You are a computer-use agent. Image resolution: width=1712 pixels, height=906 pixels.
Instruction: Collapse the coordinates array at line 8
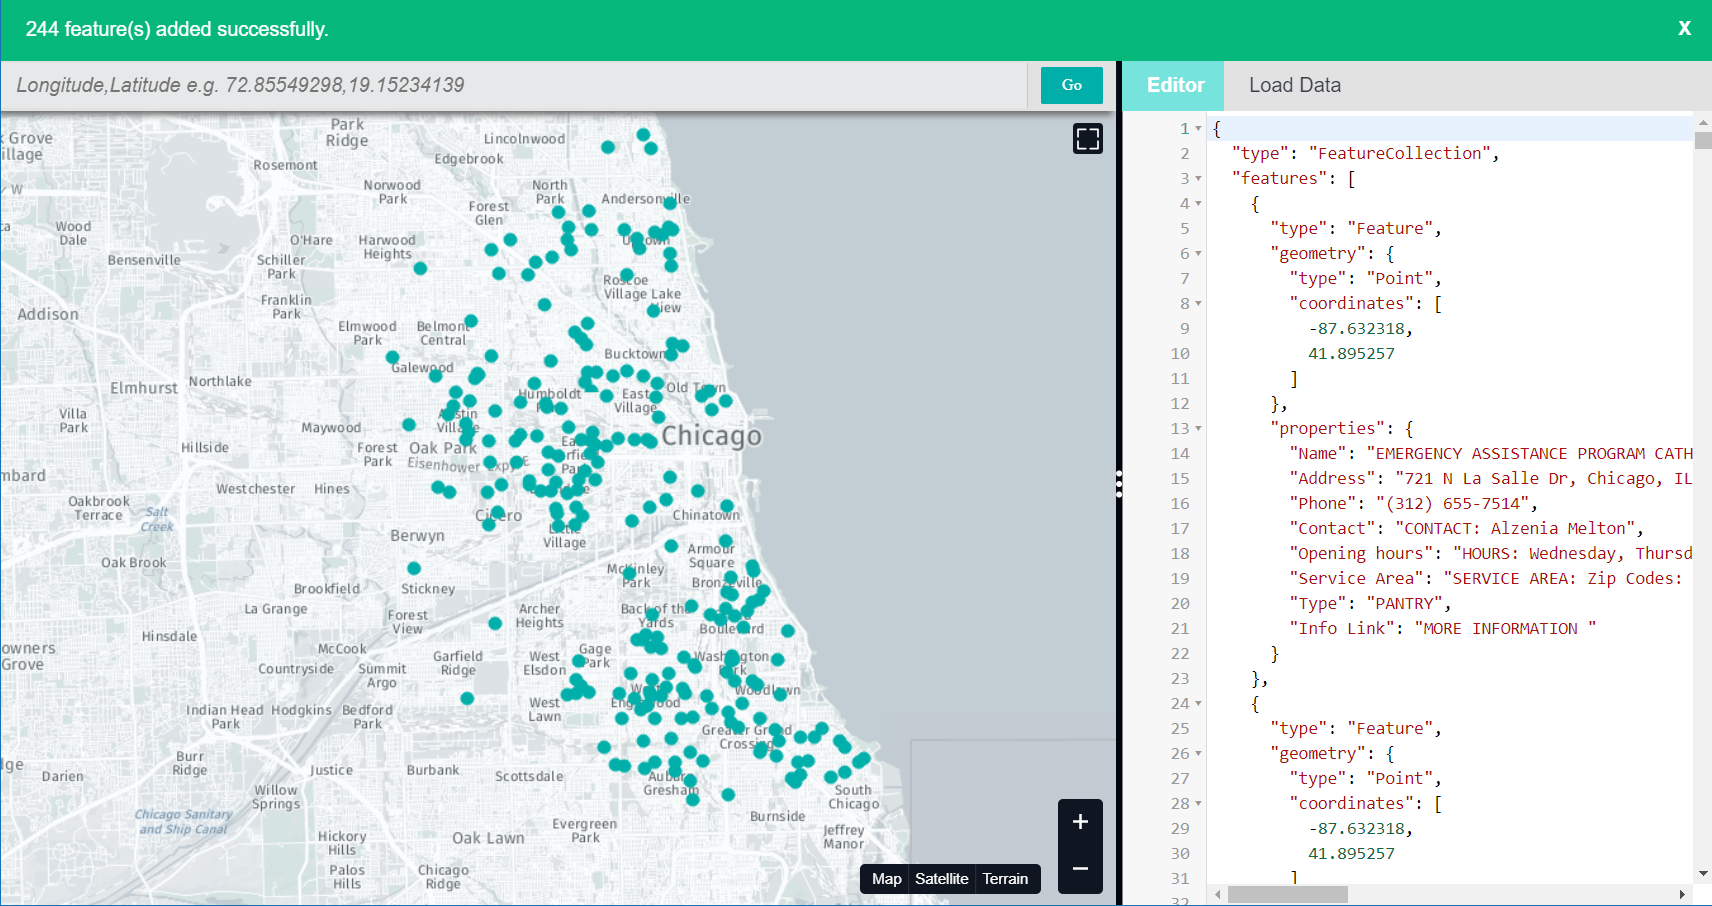pos(1198,303)
